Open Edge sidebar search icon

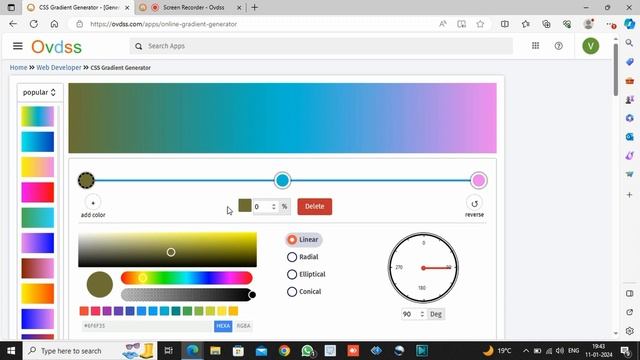pyautogui.click(x=629, y=42)
